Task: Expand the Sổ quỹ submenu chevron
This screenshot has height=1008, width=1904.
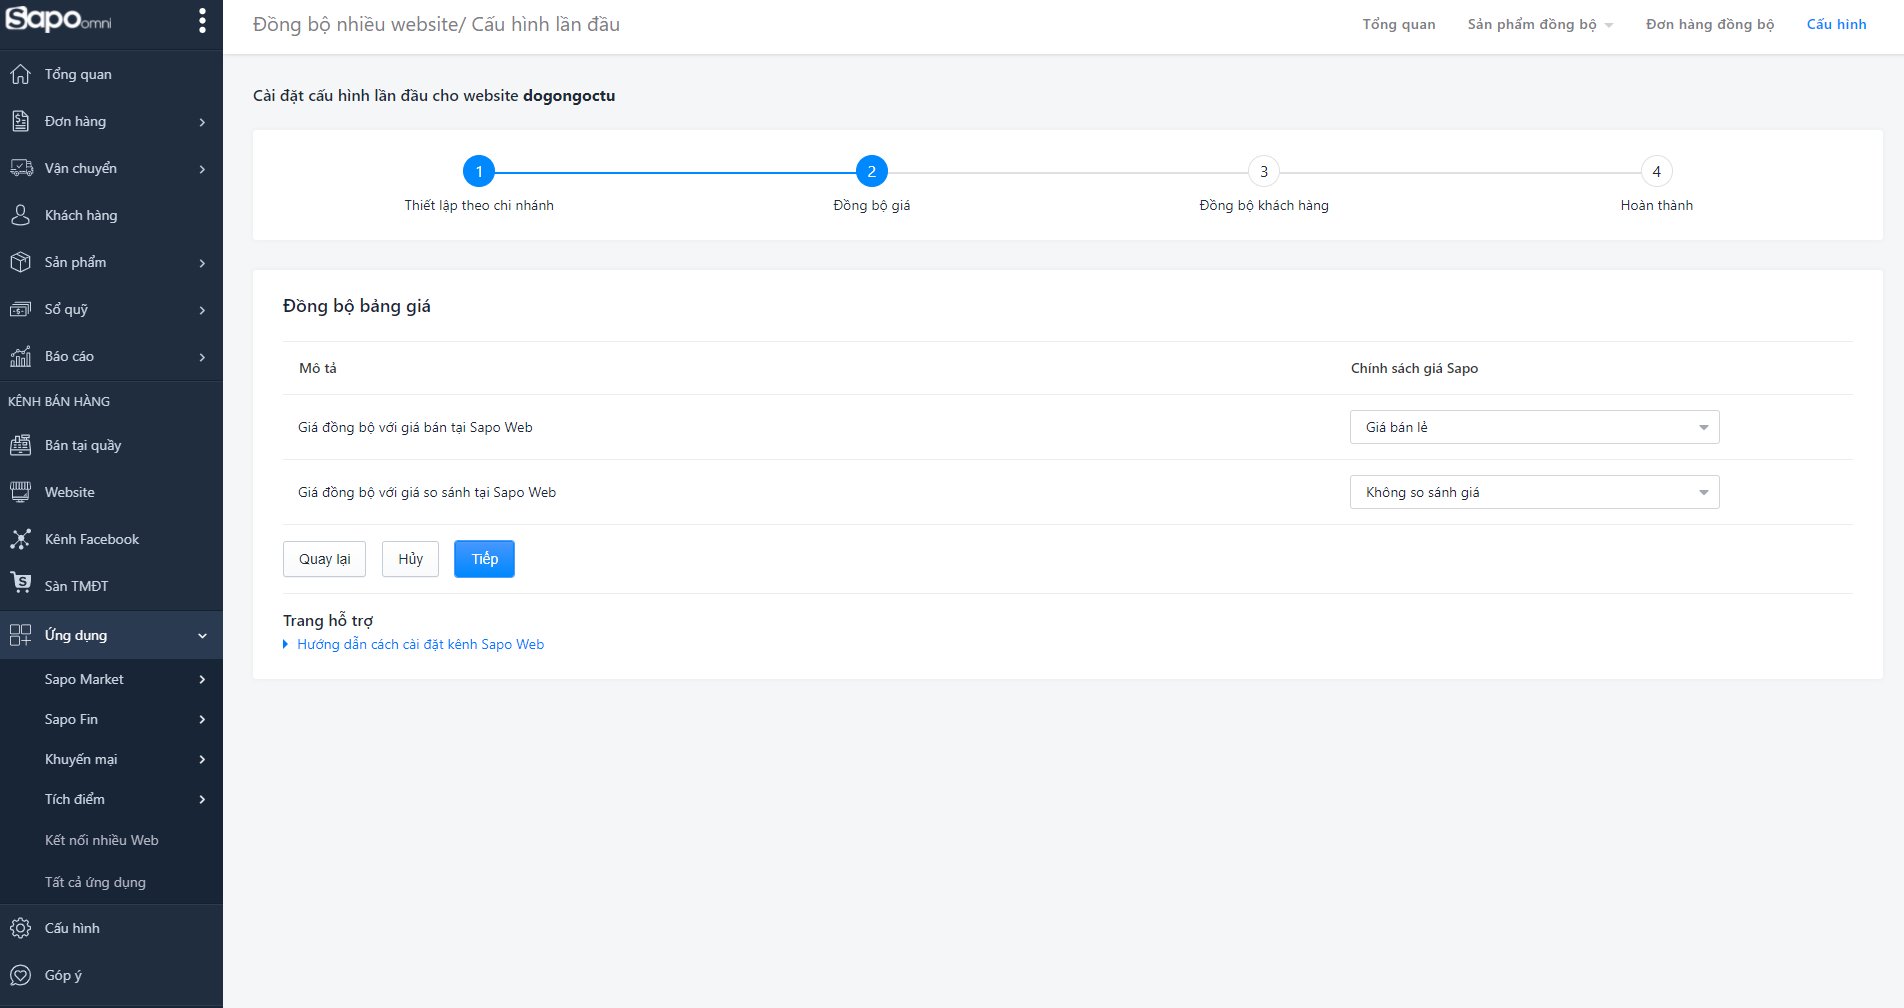Action: pos(202,310)
